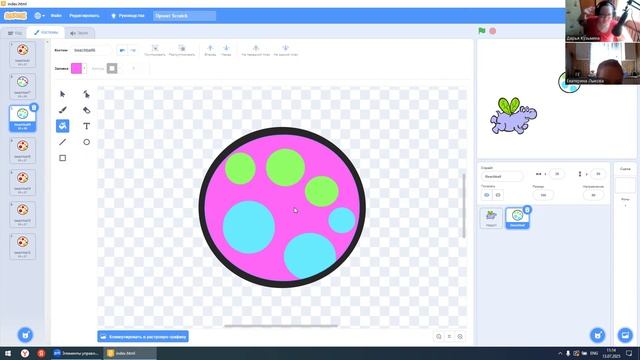This screenshot has height=360, width=640.
Task: Switch to the Sounds tab
Action: point(79,33)
